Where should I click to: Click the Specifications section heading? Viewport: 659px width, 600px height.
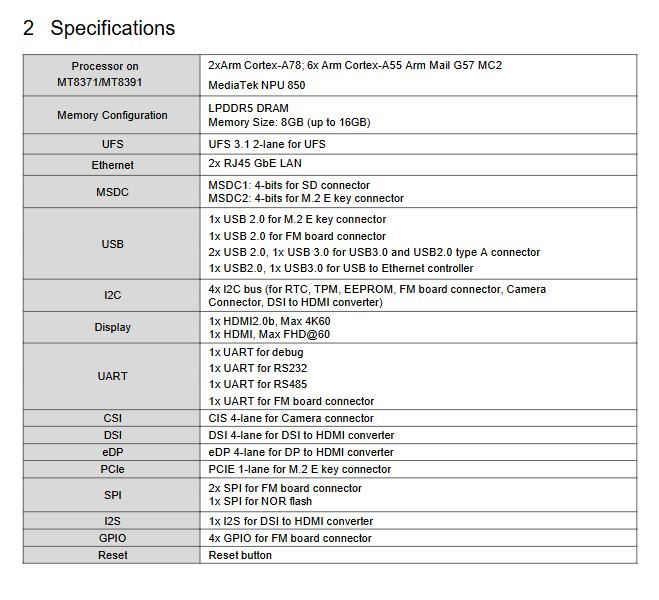99,28
